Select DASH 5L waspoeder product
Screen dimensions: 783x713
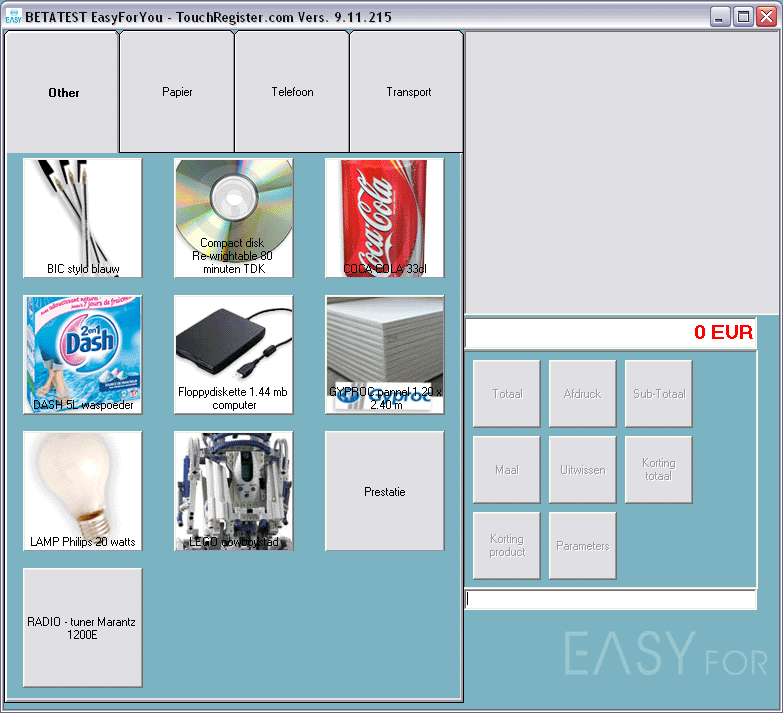83,355
